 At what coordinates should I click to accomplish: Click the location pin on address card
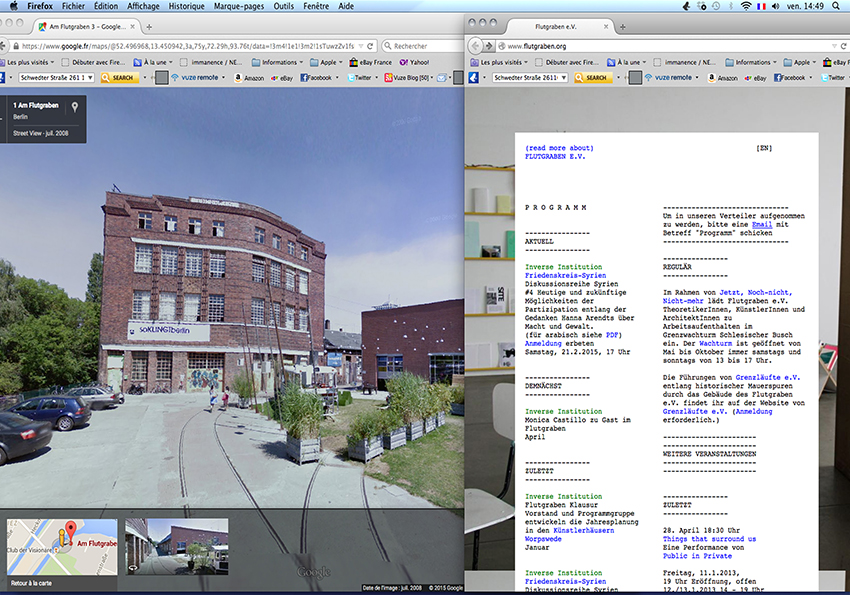pyautogui.click(x=75, y=107)
